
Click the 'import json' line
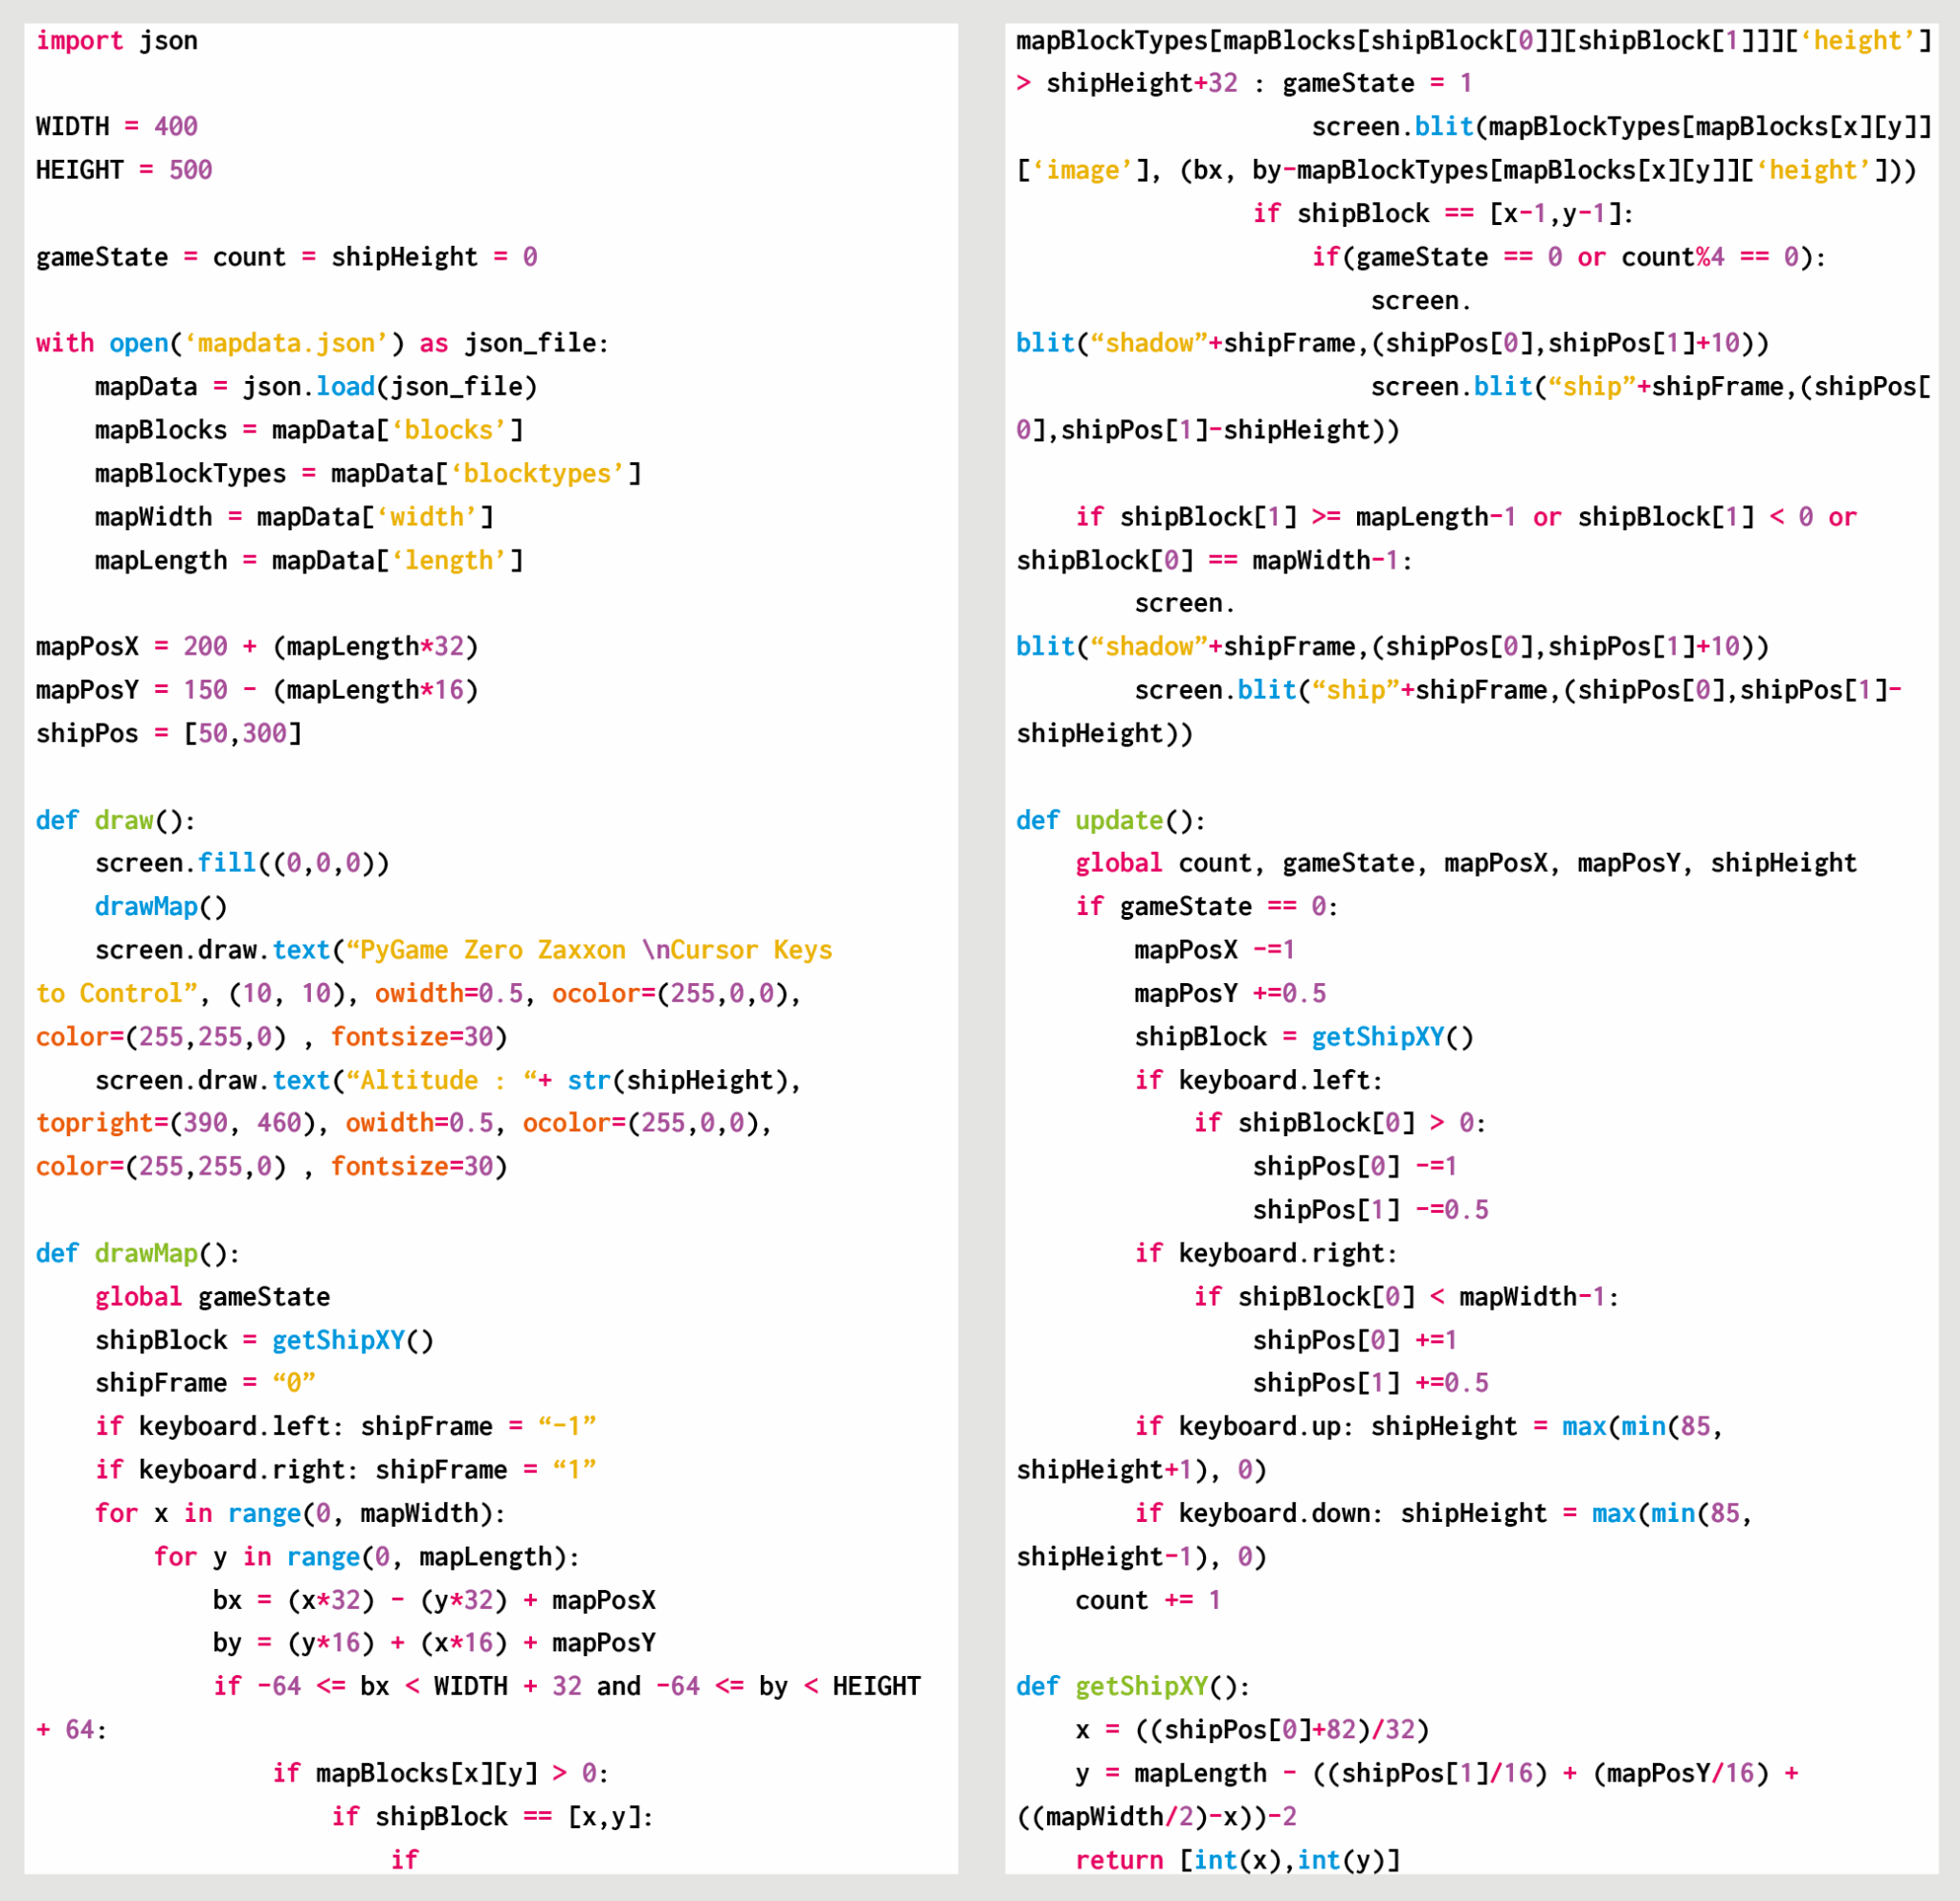117,41
